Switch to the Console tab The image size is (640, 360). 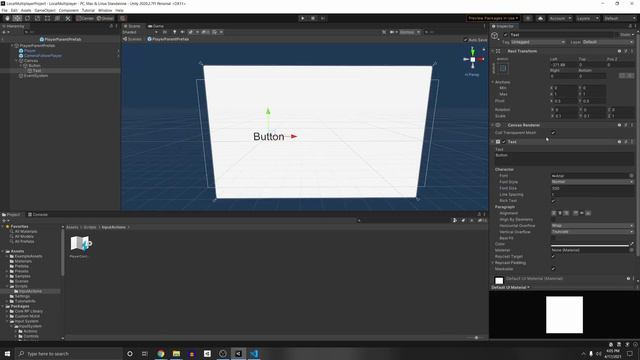coord(38,215)
